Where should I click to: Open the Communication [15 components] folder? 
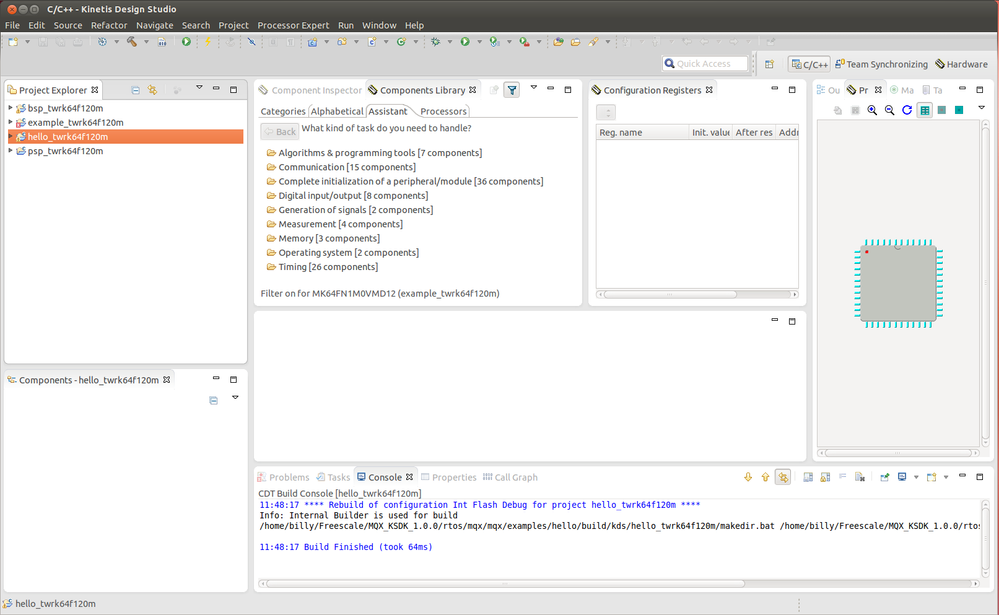coord(341,167)
